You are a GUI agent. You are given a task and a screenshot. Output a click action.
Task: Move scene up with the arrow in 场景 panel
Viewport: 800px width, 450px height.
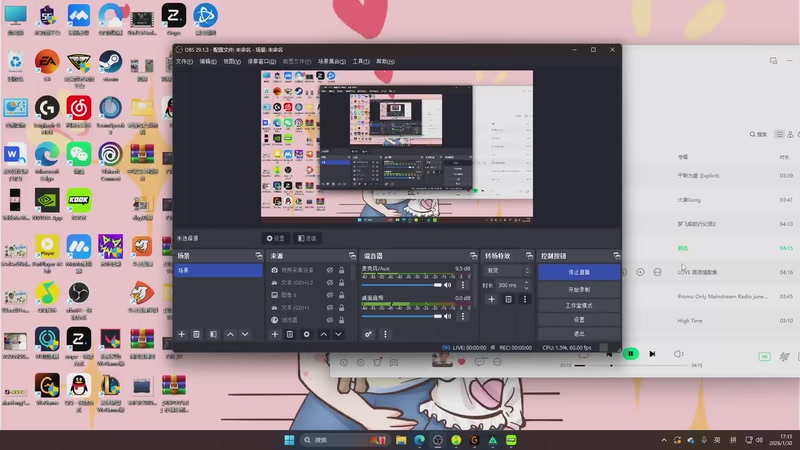click(x=230, y=334)
